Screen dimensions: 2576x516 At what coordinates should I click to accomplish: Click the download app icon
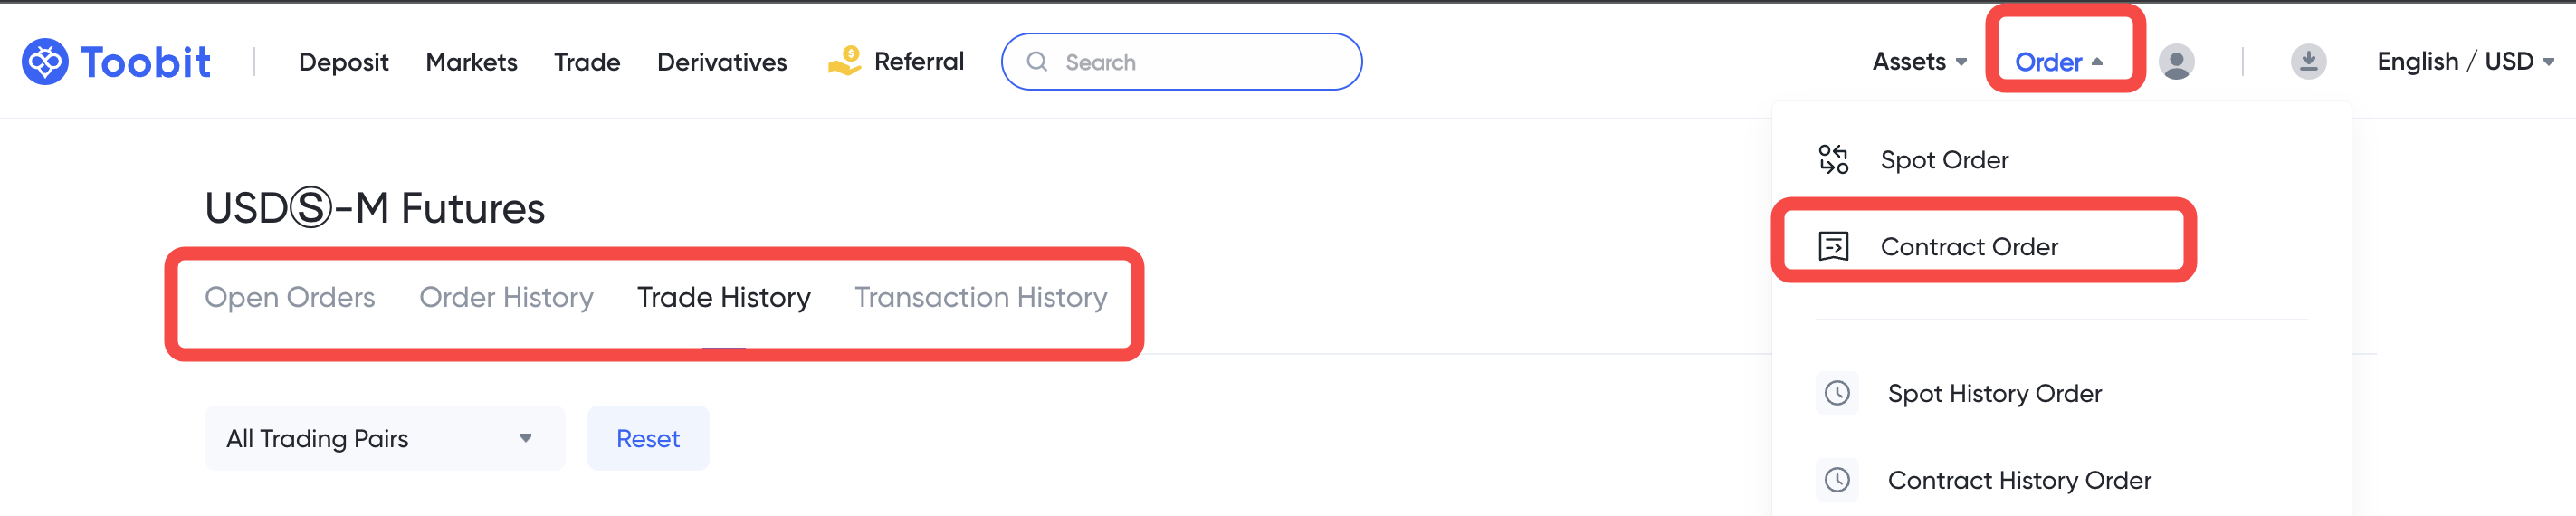point(2307,62)
